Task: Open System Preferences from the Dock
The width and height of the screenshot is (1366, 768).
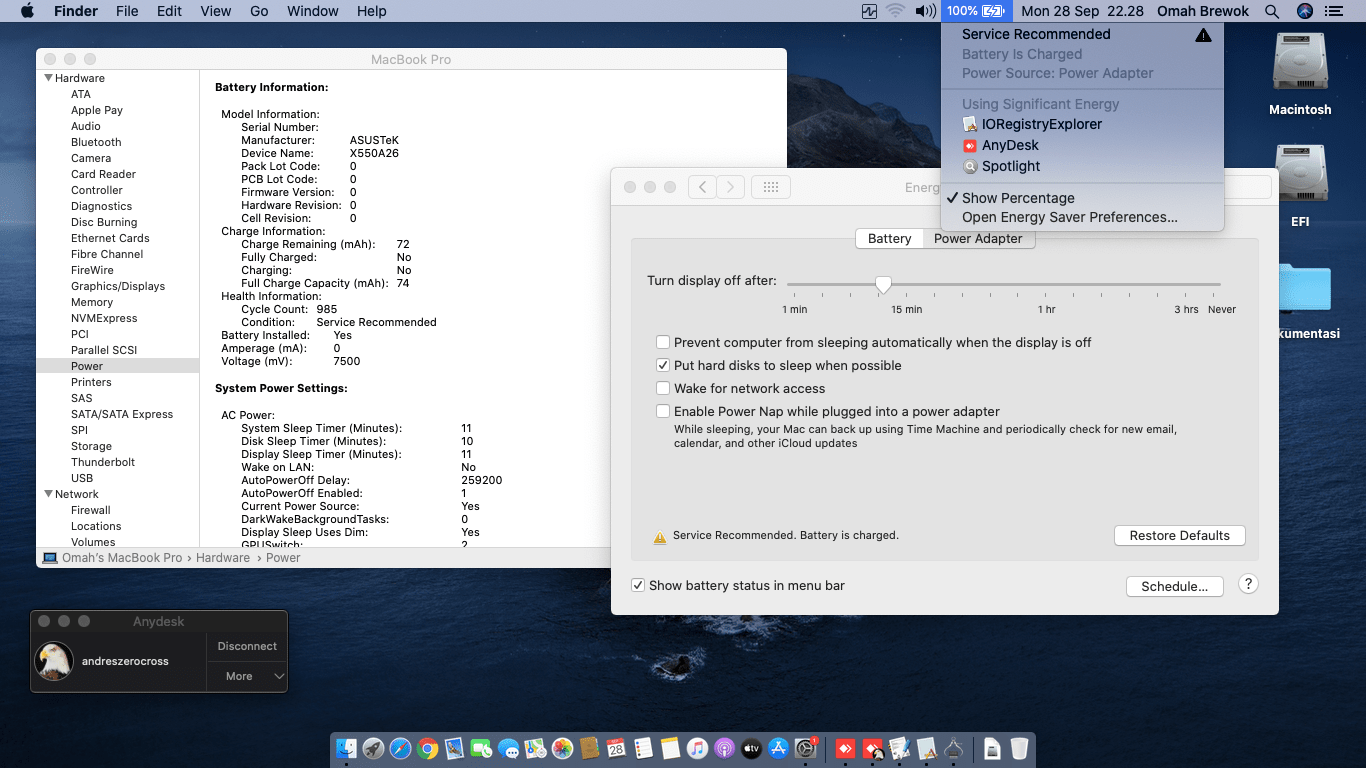Action: [x=805, y=748]
